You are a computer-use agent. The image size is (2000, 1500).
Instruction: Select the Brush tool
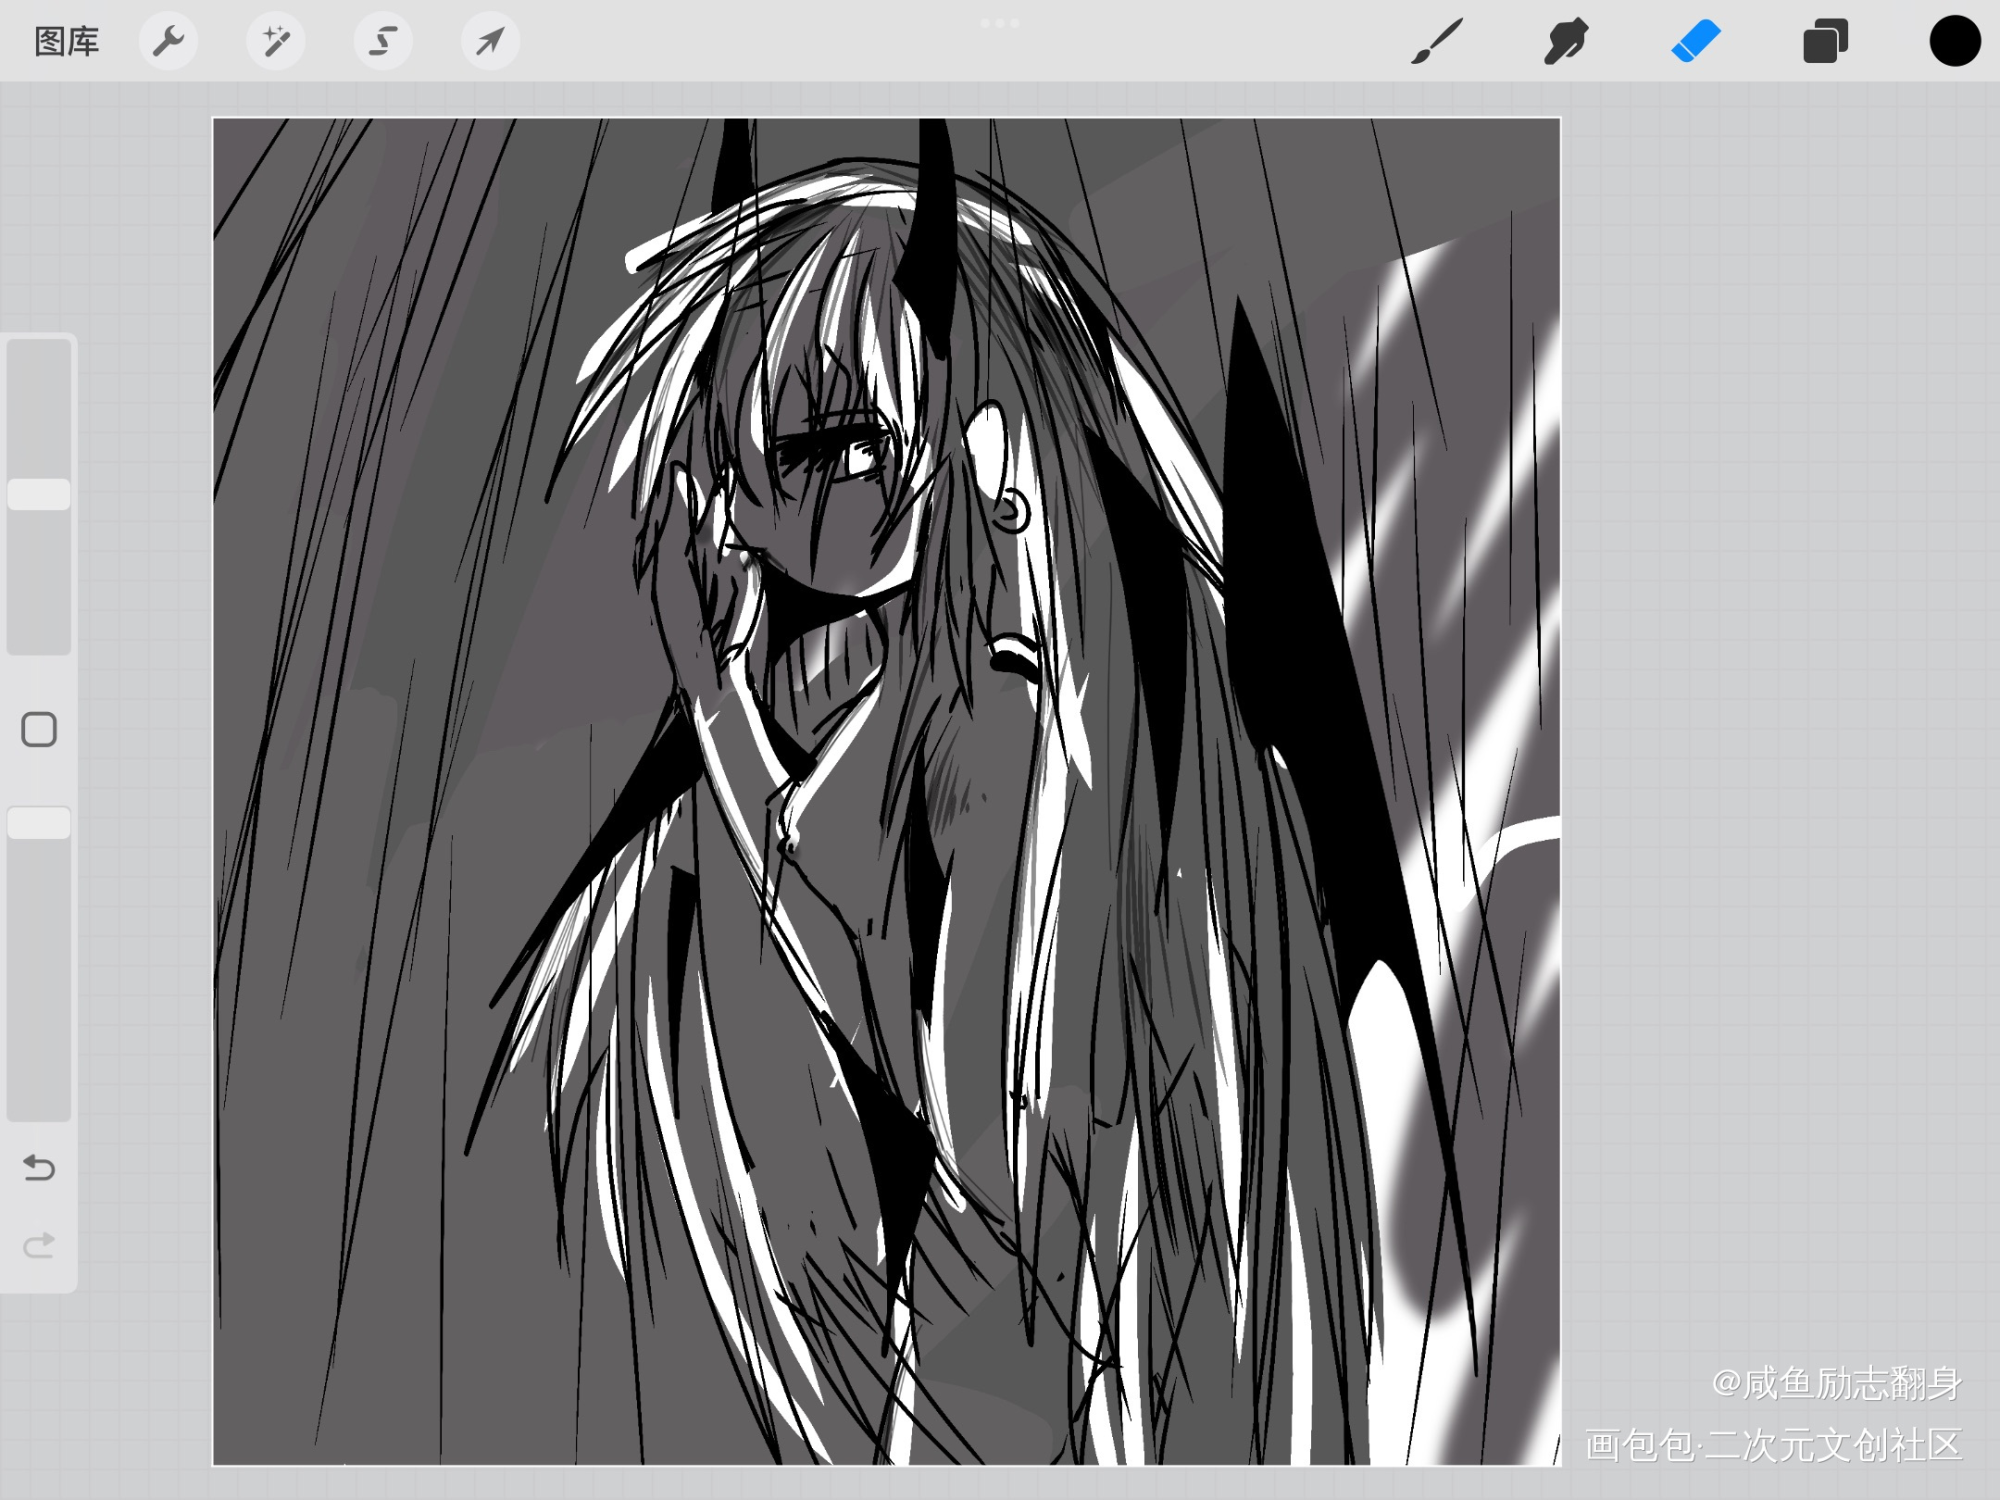(x=1437, y=42)
